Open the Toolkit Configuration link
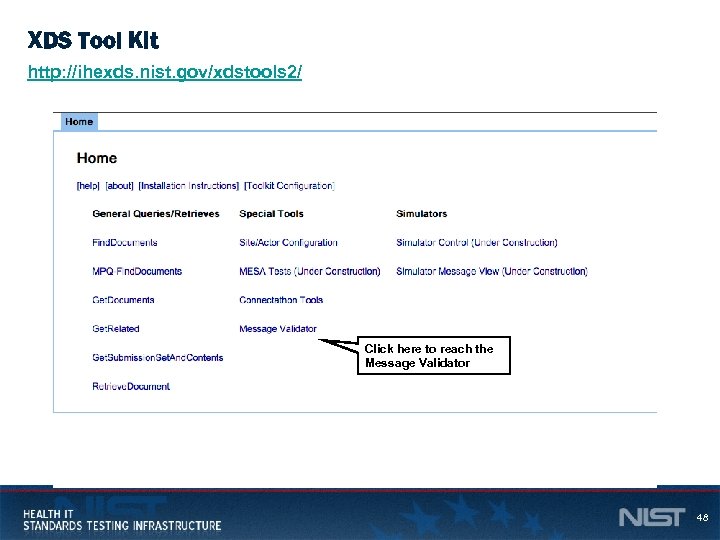Image resolution: width=720 pixels, height=540 pixels. 289,186
